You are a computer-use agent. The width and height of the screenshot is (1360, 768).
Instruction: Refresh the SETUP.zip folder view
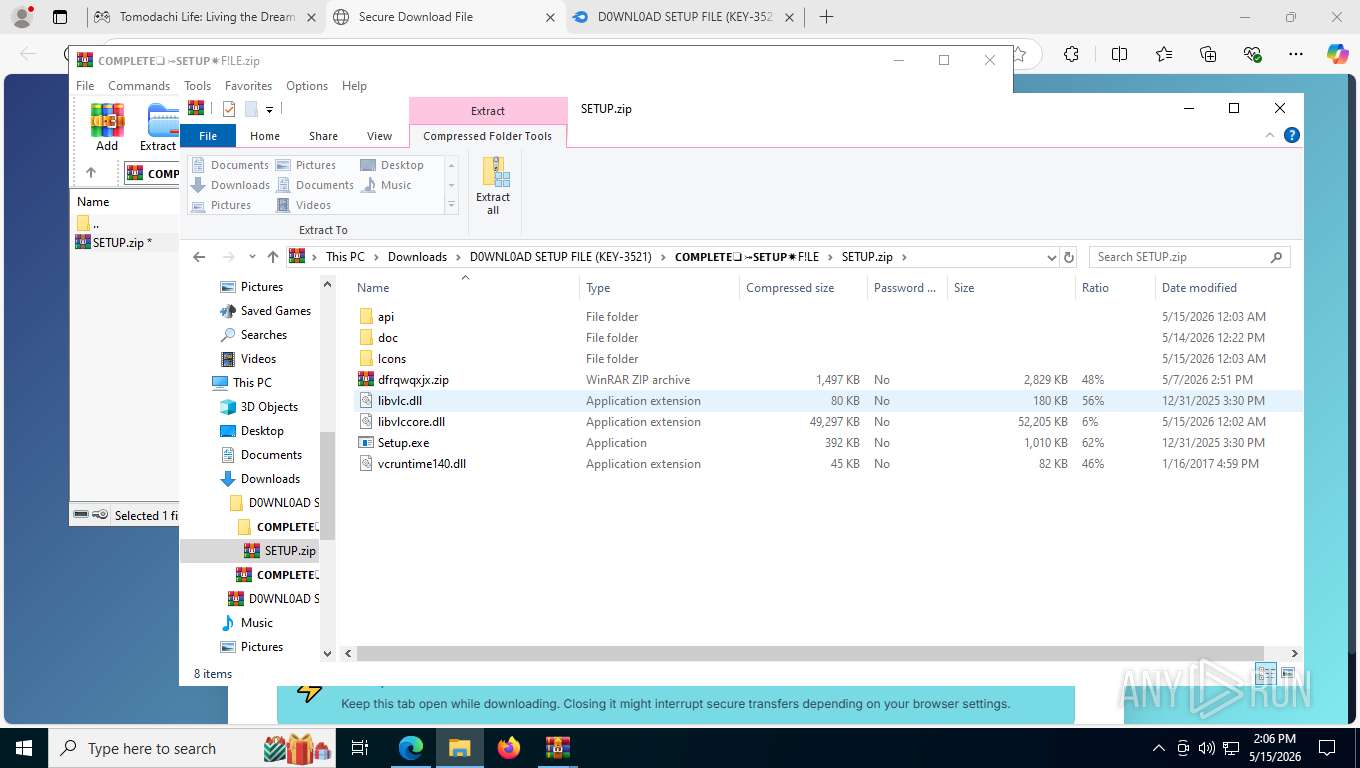tap(1069, 257)
